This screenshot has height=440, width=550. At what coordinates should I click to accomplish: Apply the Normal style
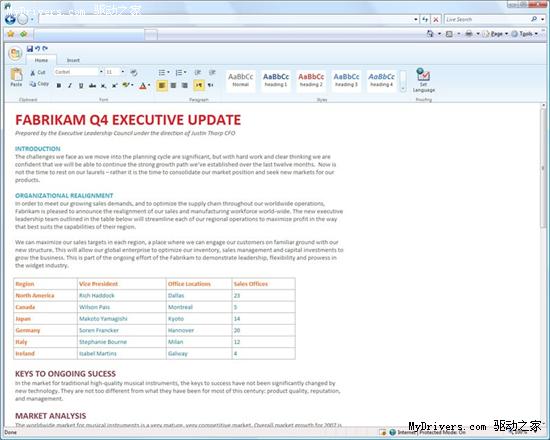(241, 81)
